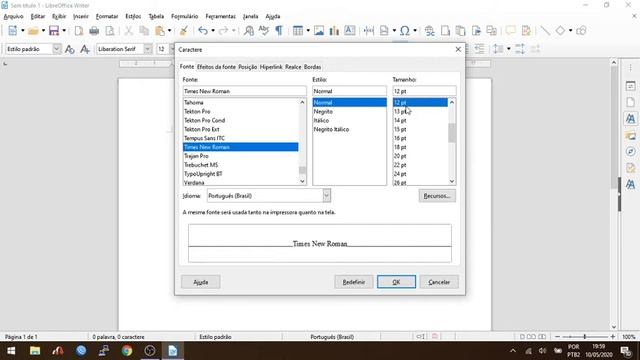640x360 pixels.
Task: Click the zoom slider in status bar
Action: (585, 337)
